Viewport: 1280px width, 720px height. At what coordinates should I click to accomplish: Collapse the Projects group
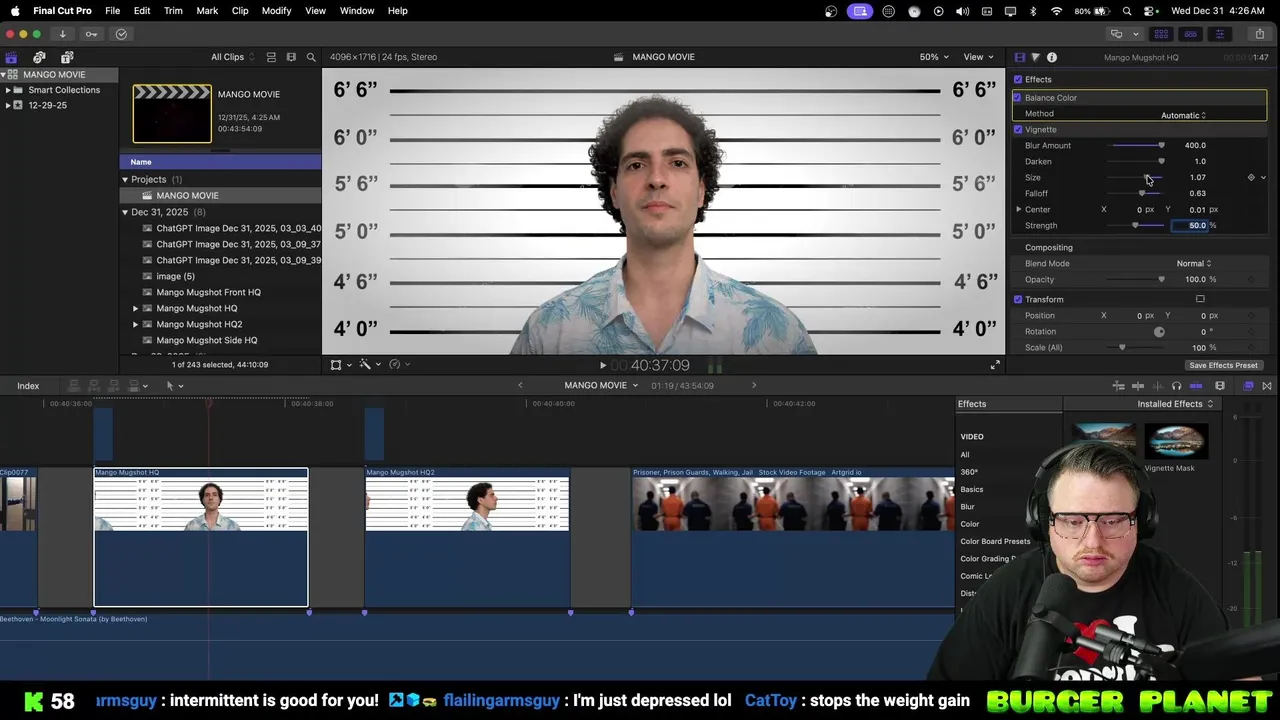tap(125, 180)
